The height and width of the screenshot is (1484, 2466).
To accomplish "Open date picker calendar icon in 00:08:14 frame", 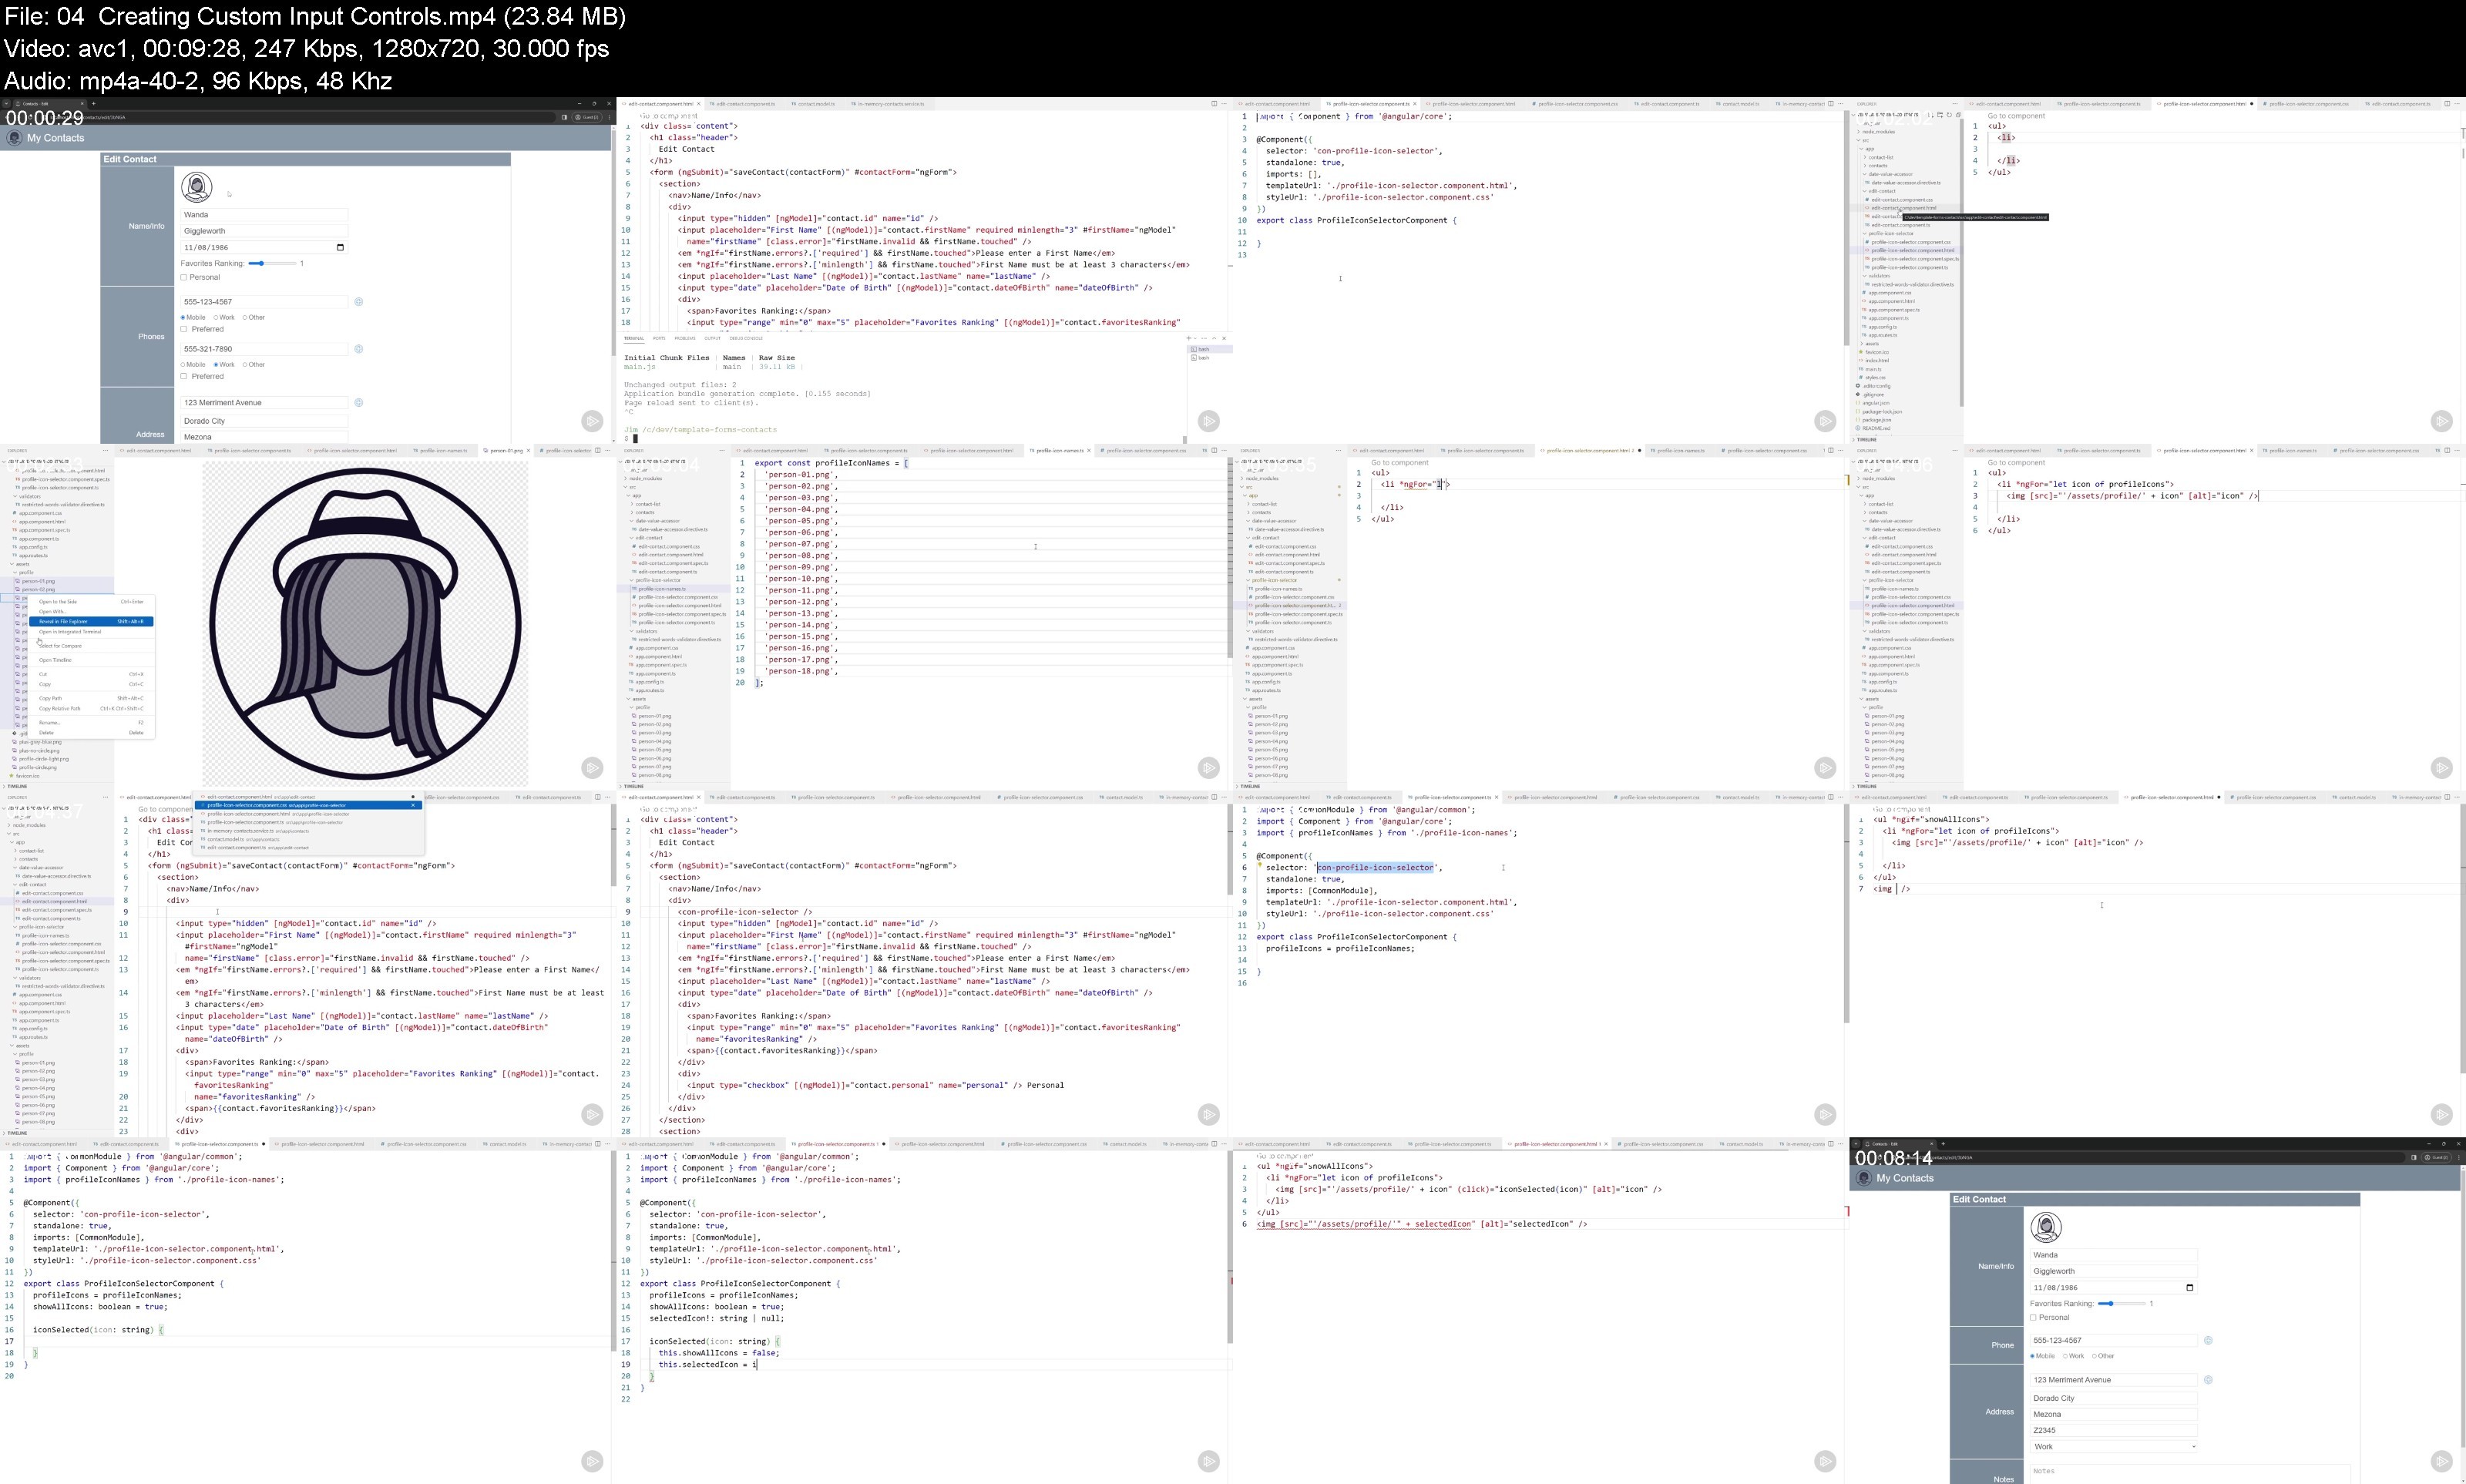I will point(2189,1287).
